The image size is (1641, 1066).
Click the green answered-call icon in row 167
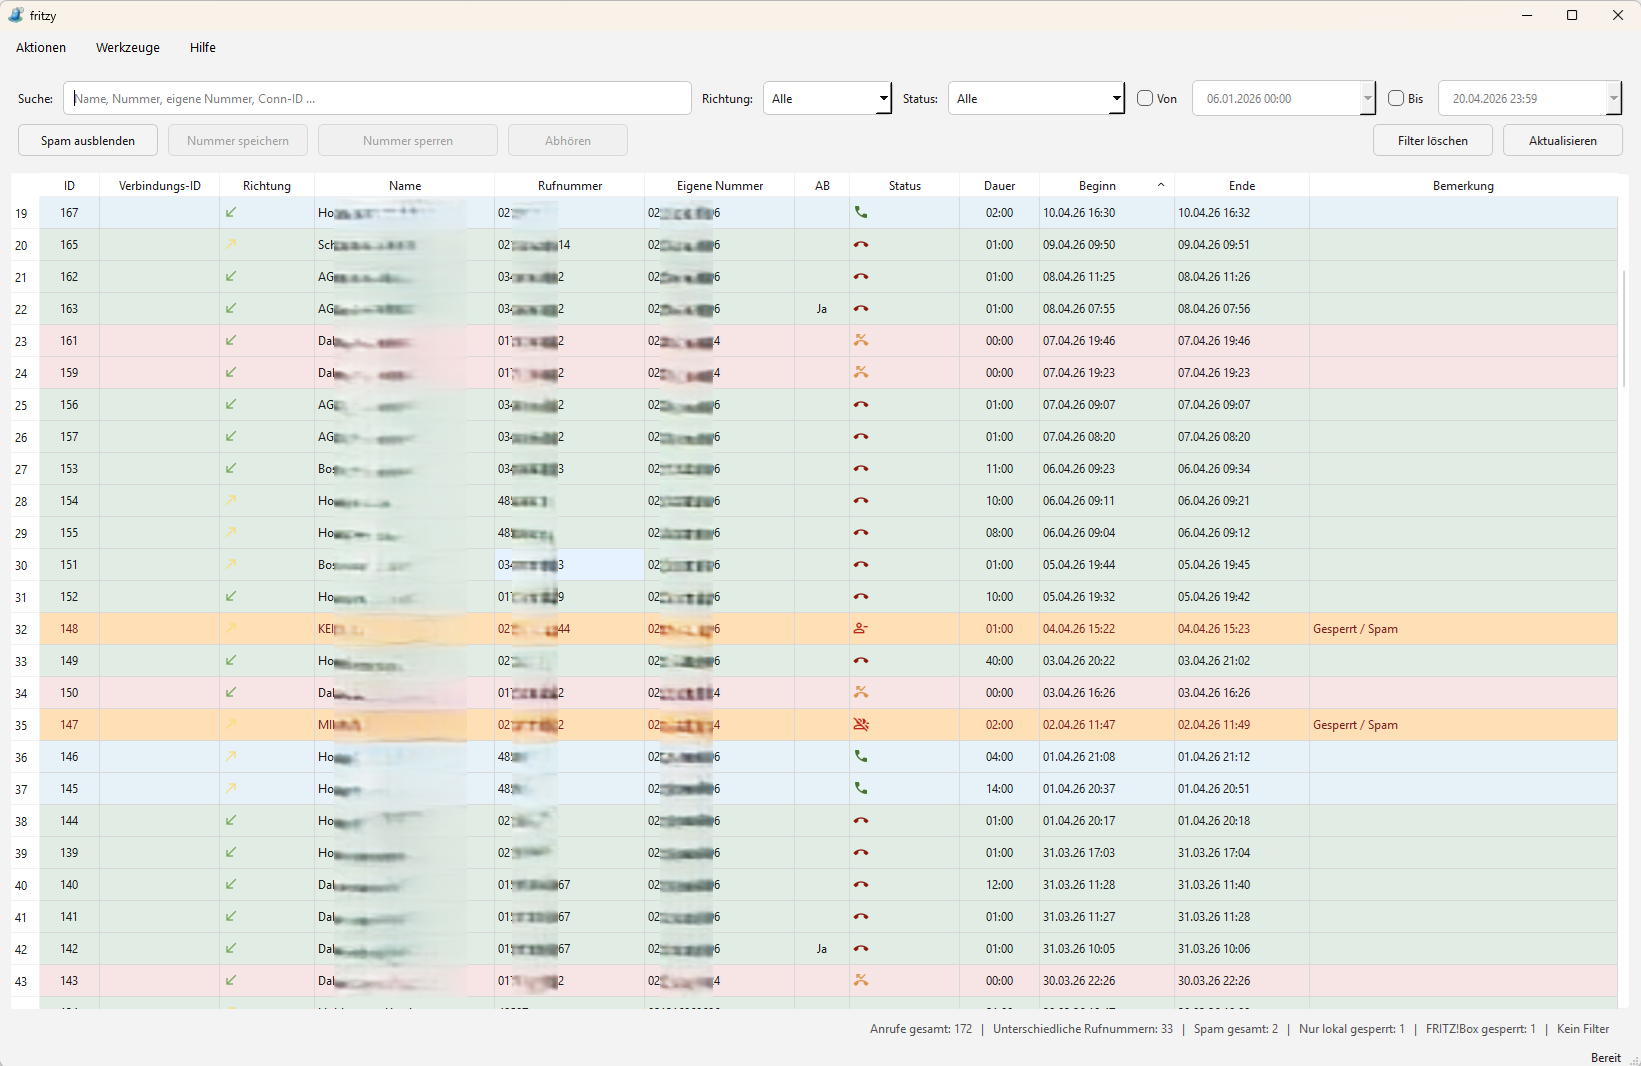861,213
